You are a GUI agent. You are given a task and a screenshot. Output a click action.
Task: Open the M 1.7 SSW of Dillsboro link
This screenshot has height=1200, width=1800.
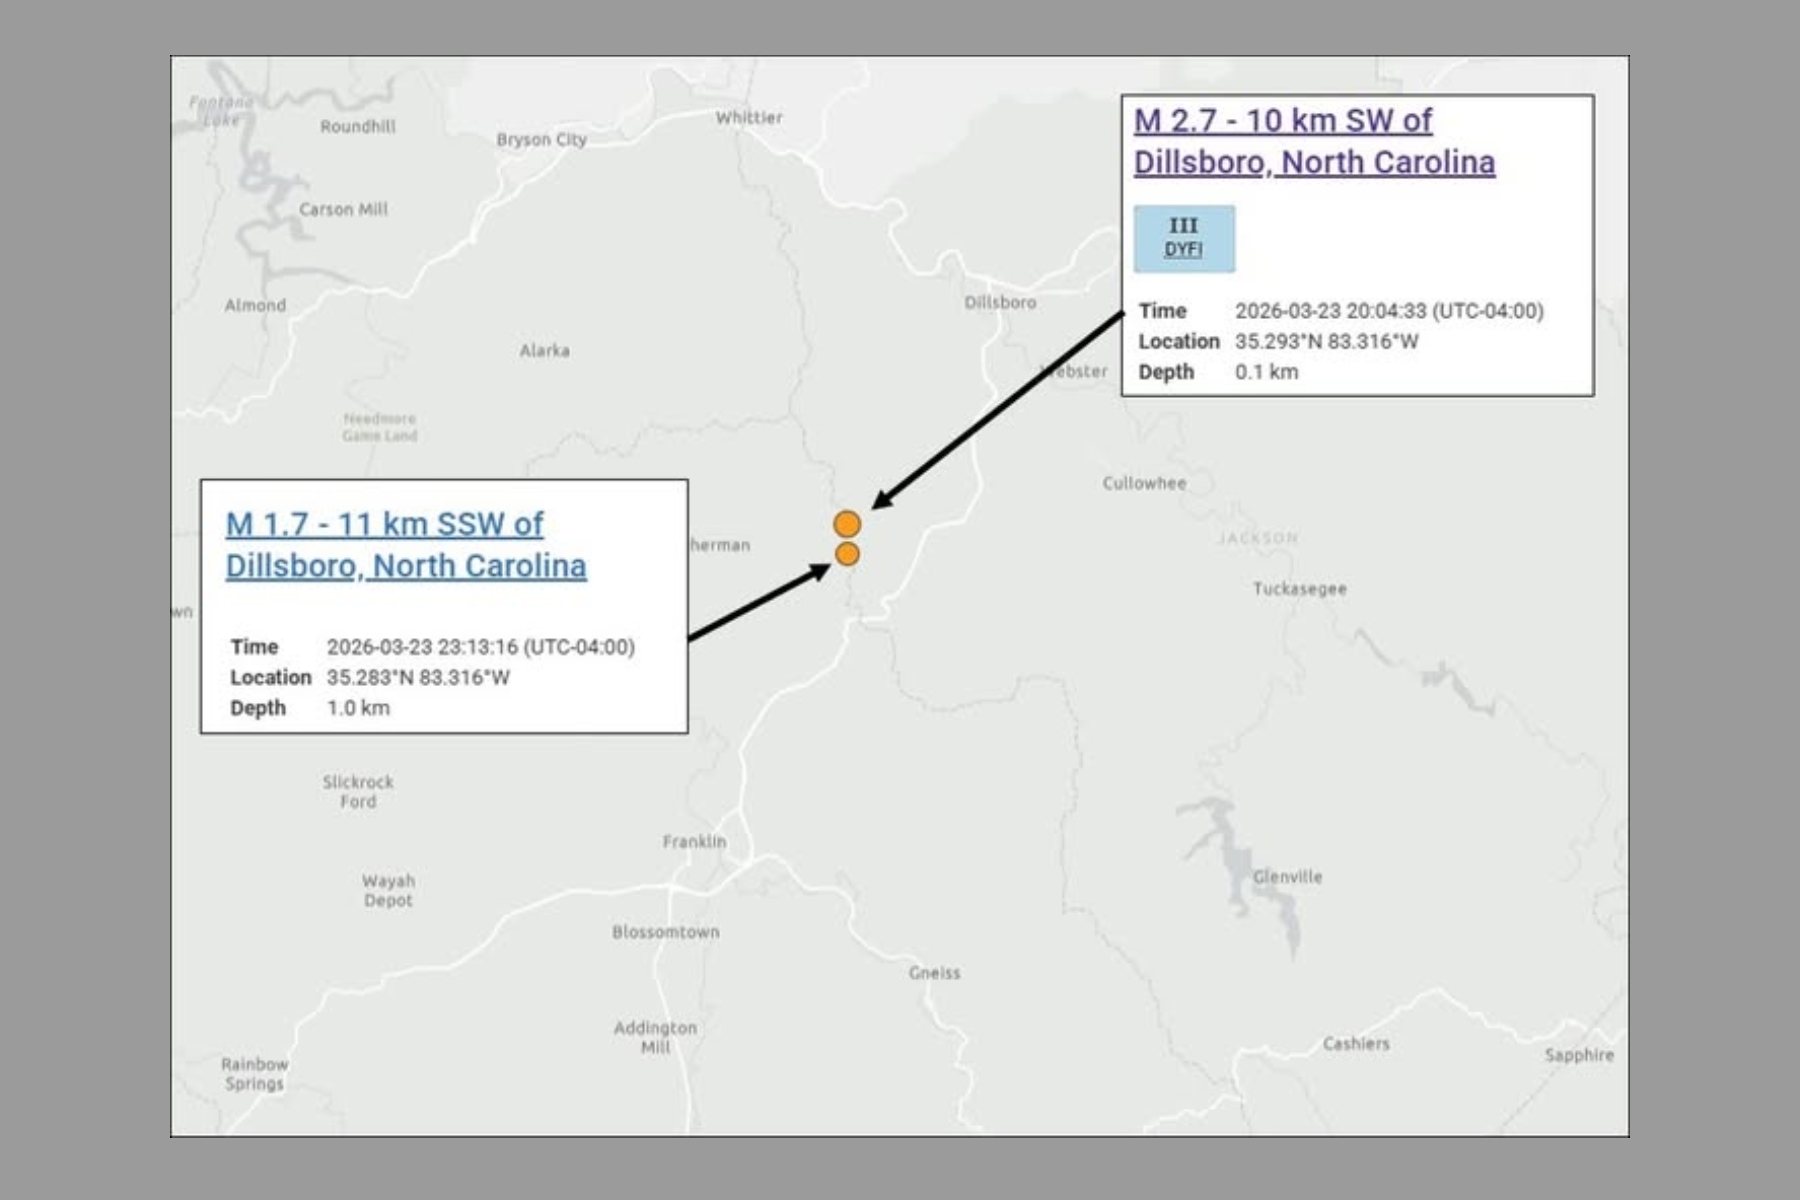pos(405,545)
